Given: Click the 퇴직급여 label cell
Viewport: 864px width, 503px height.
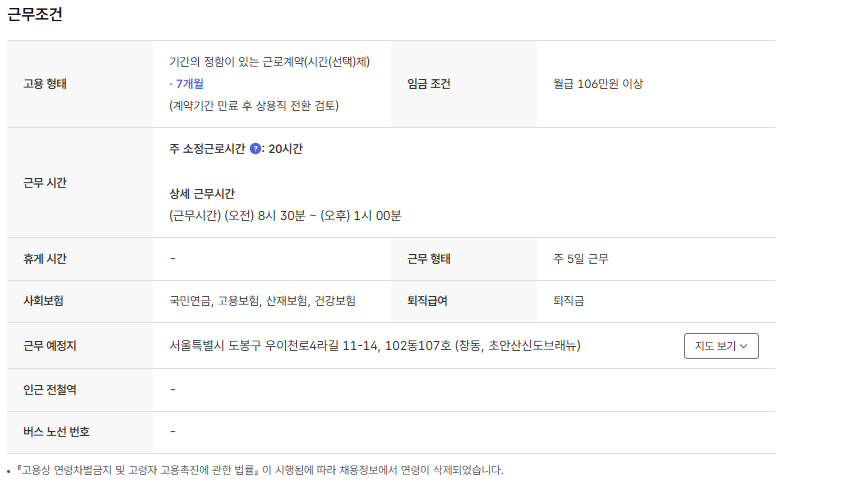Looking at the screenshot, I should pos(429,300).
